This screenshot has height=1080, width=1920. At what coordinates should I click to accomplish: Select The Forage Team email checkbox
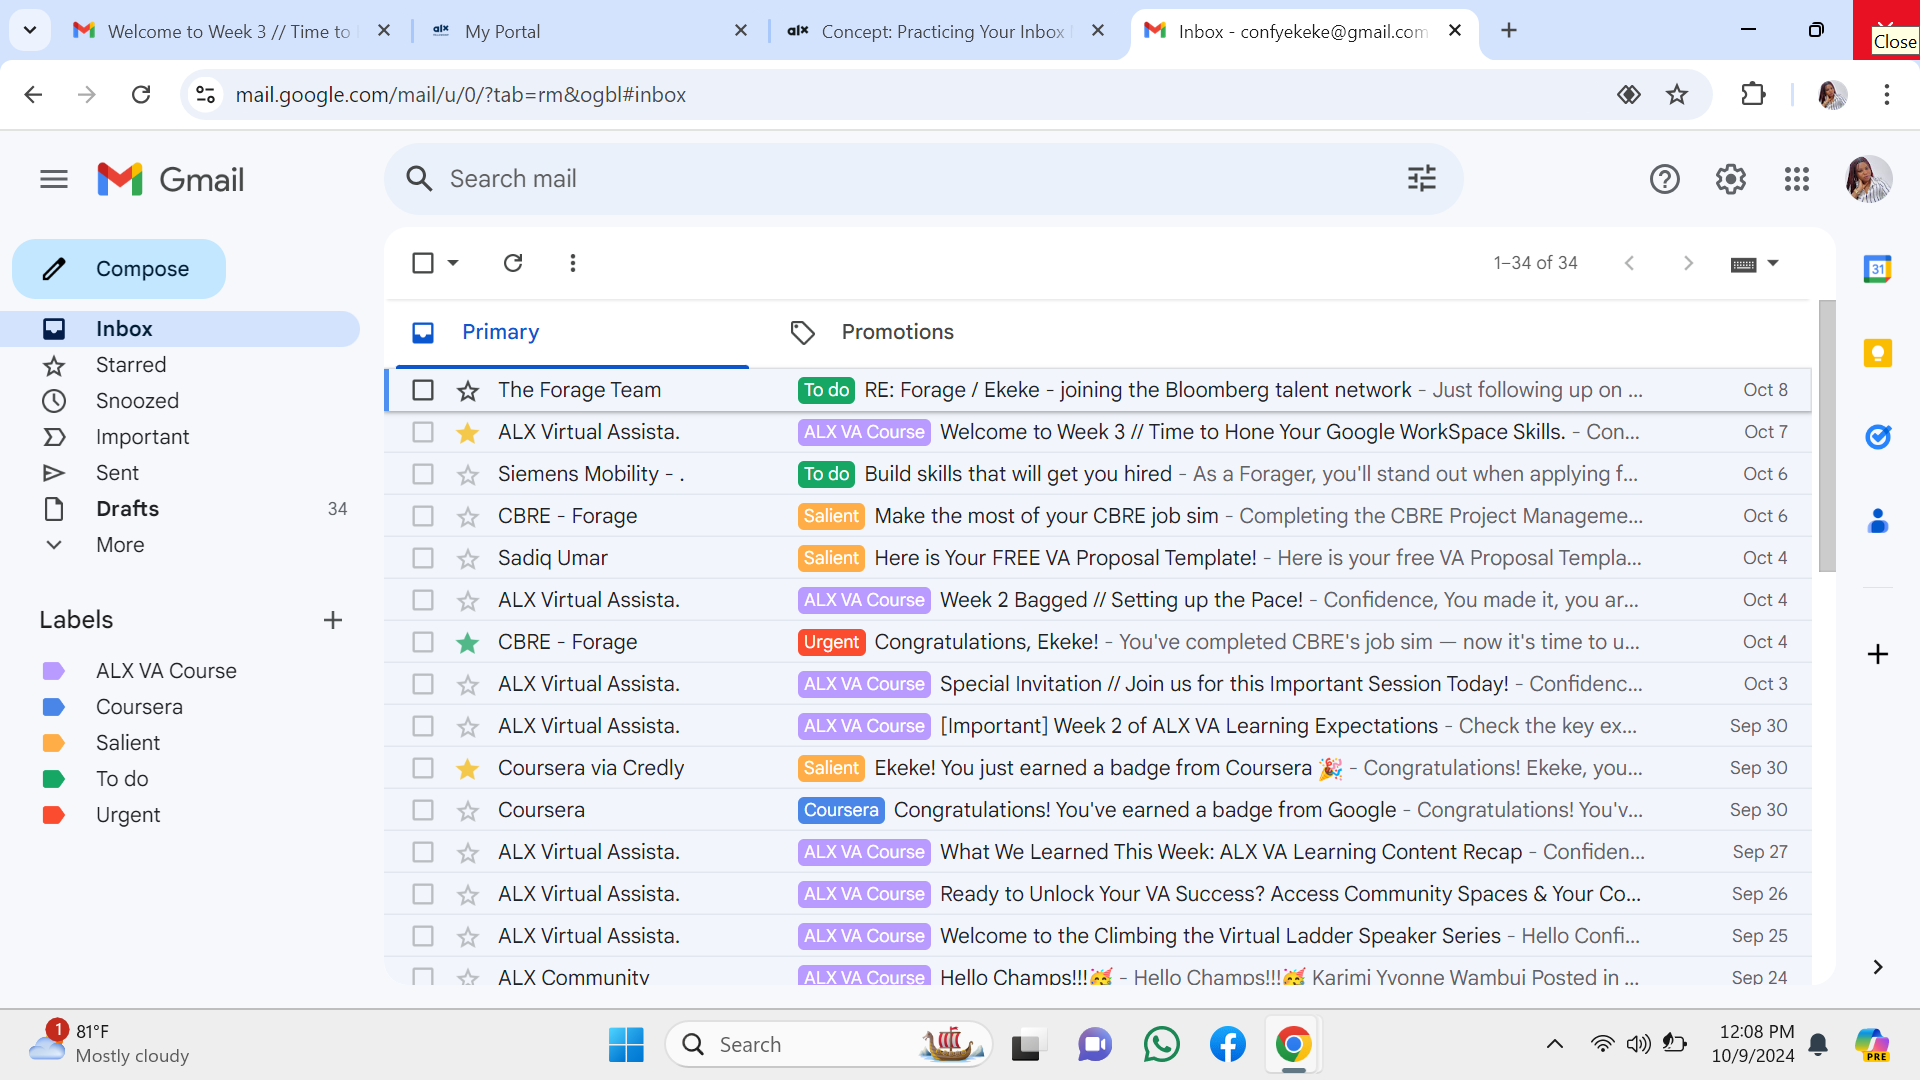click(423, 390)
